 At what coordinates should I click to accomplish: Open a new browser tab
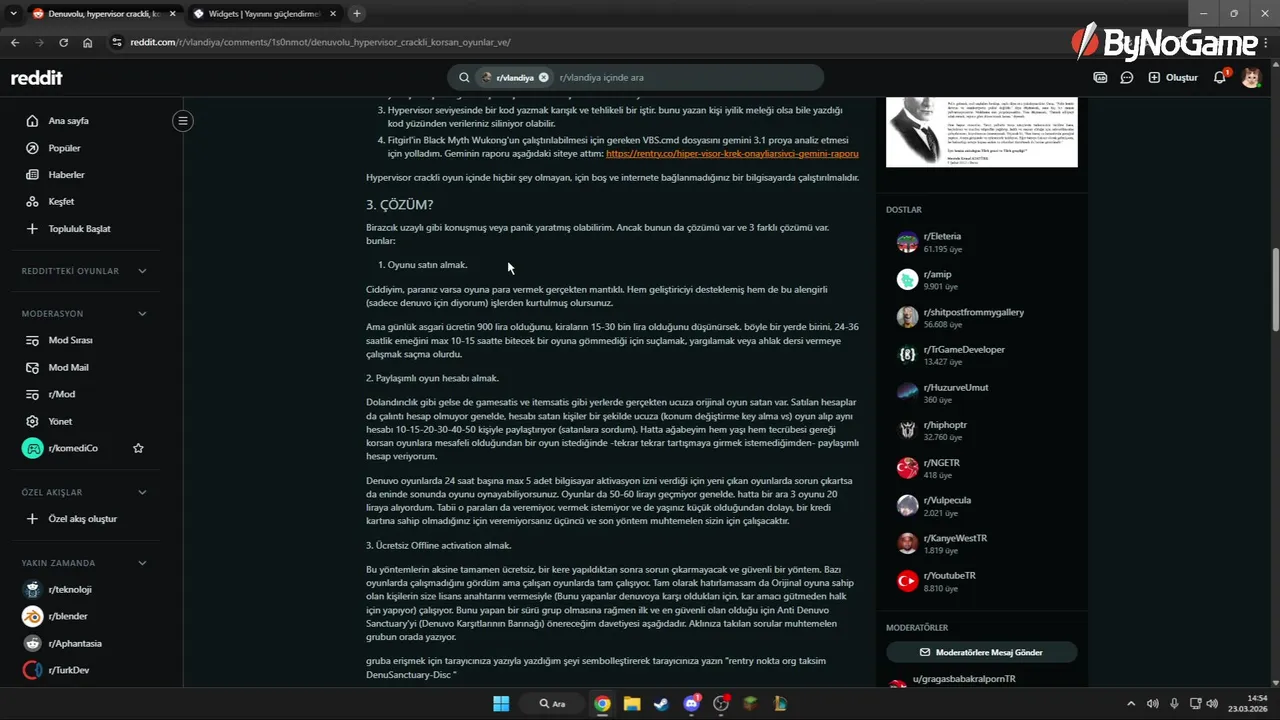[357, 13]
